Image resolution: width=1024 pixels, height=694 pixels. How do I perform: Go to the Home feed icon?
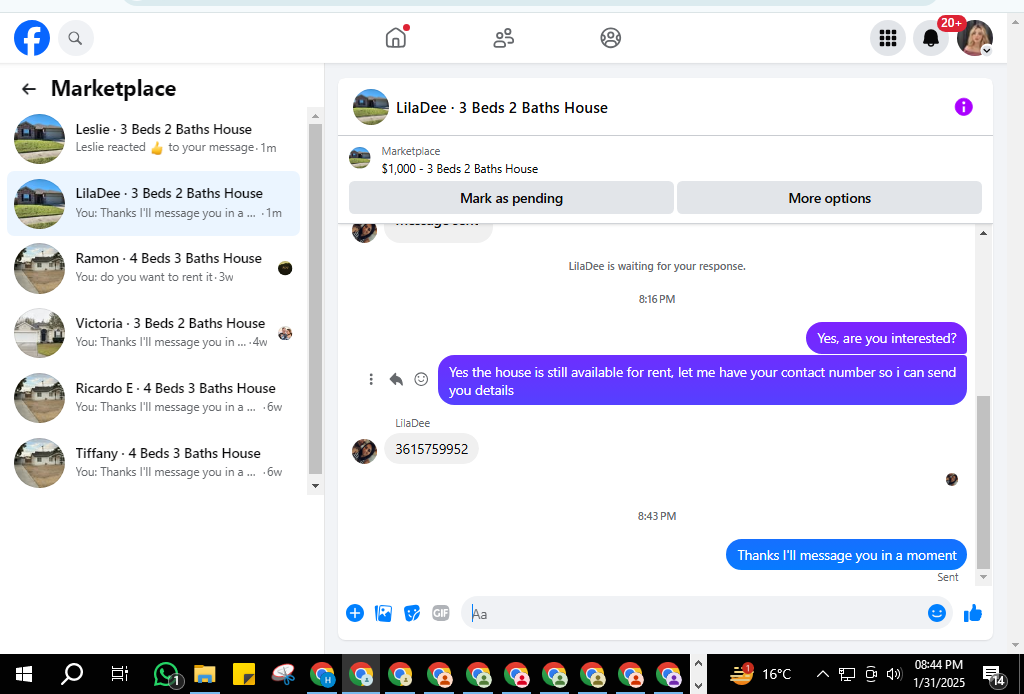[396, 38]
